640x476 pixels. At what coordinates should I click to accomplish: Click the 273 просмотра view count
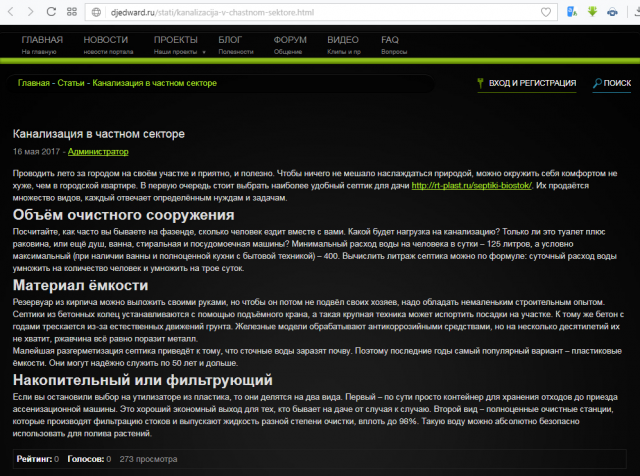pyautogui.click(x=148, y=459)
